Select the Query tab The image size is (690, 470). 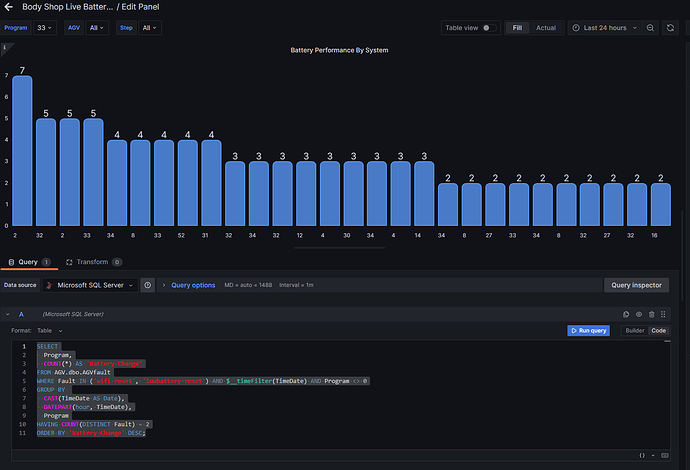[x=28, y=261]
